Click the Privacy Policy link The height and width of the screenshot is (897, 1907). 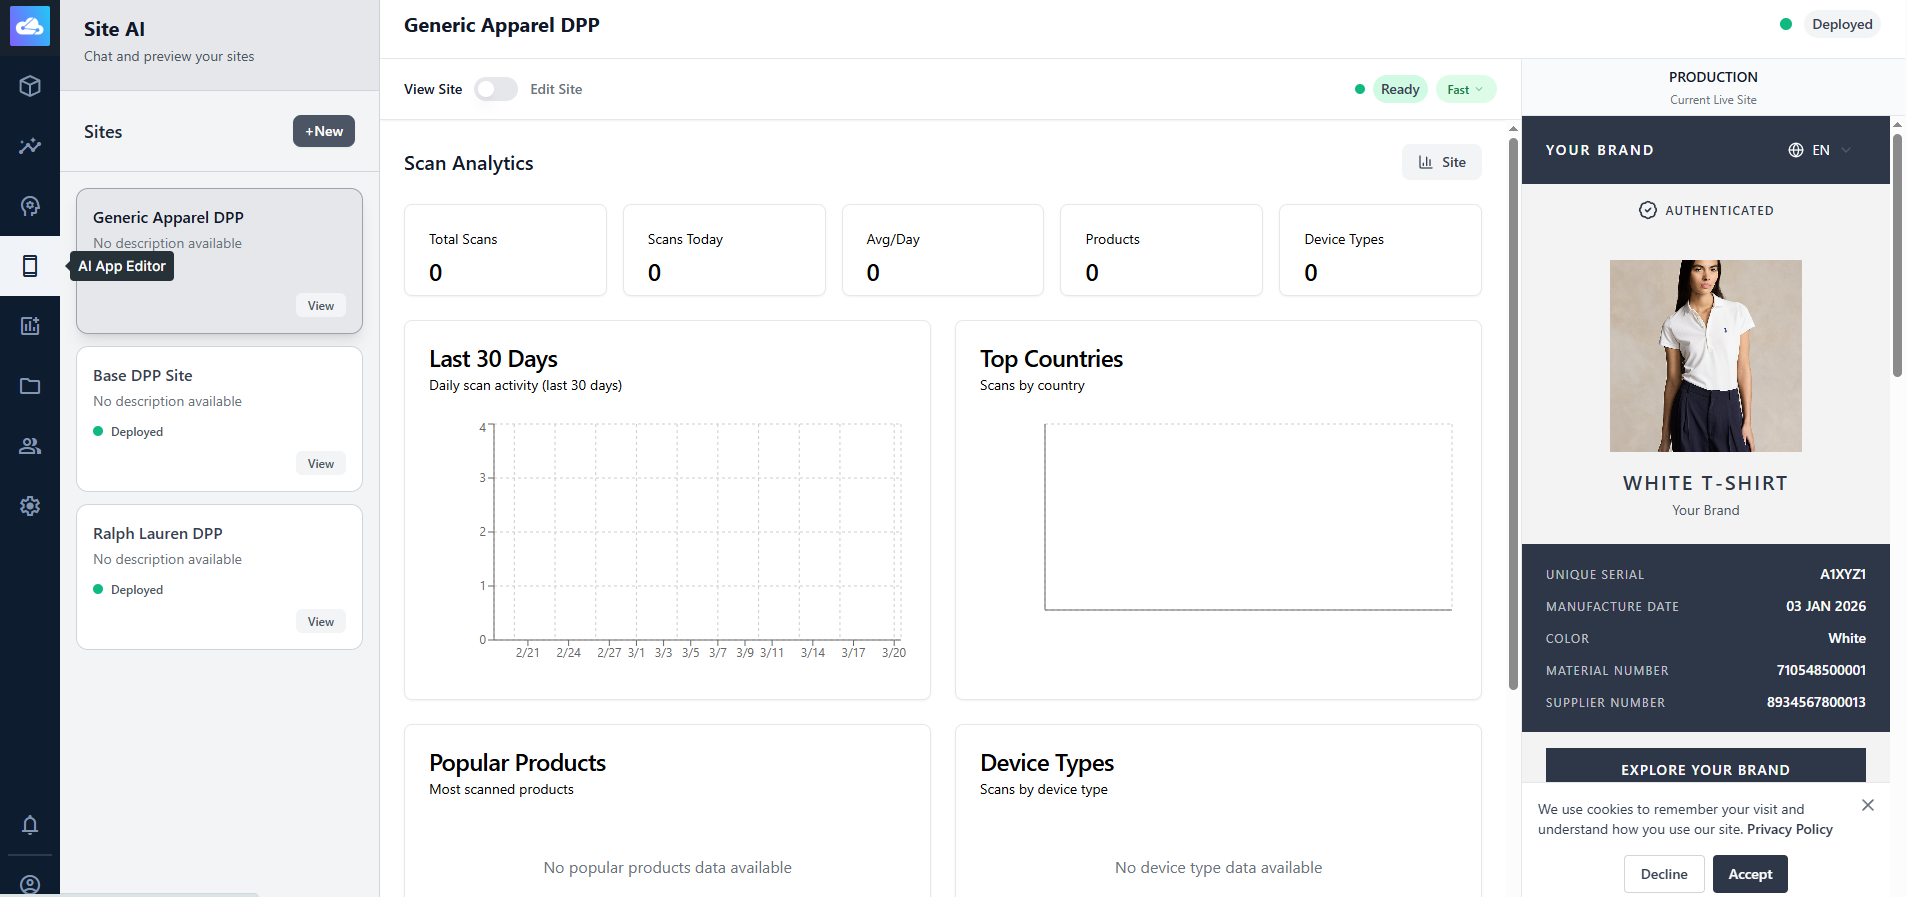(1789, 829)
